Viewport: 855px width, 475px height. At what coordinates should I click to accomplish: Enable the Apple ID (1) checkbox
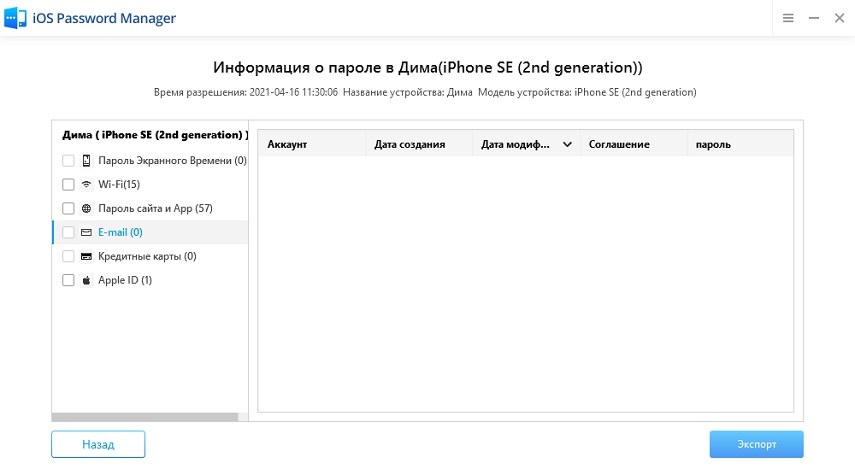pyautogui.click(x=68, y=280)
